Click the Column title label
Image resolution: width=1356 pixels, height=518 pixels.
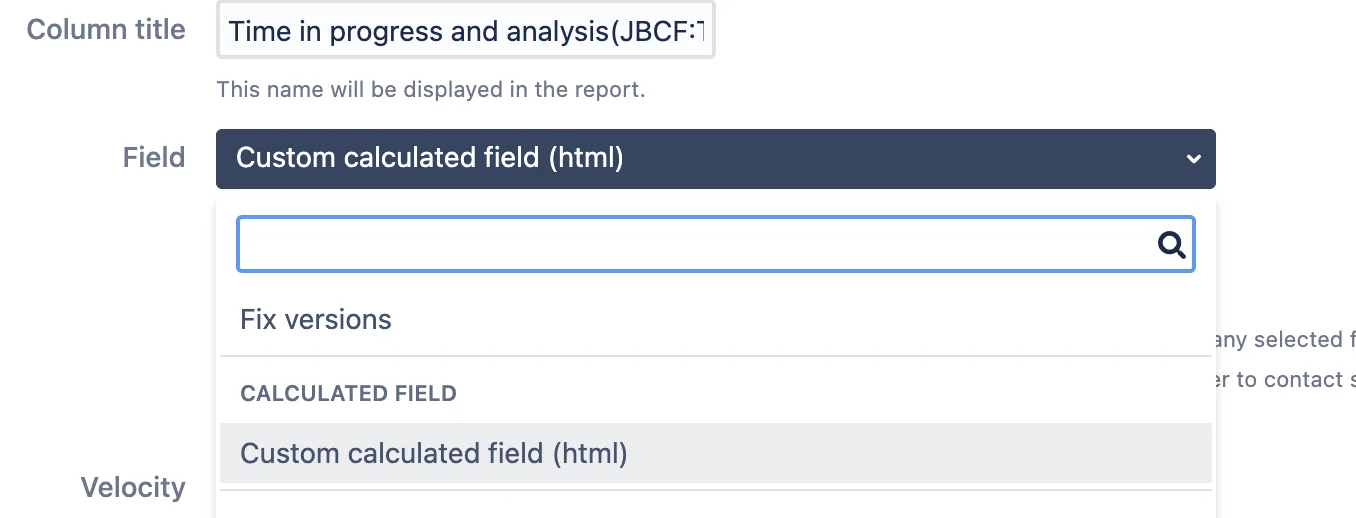pos(106,30)
